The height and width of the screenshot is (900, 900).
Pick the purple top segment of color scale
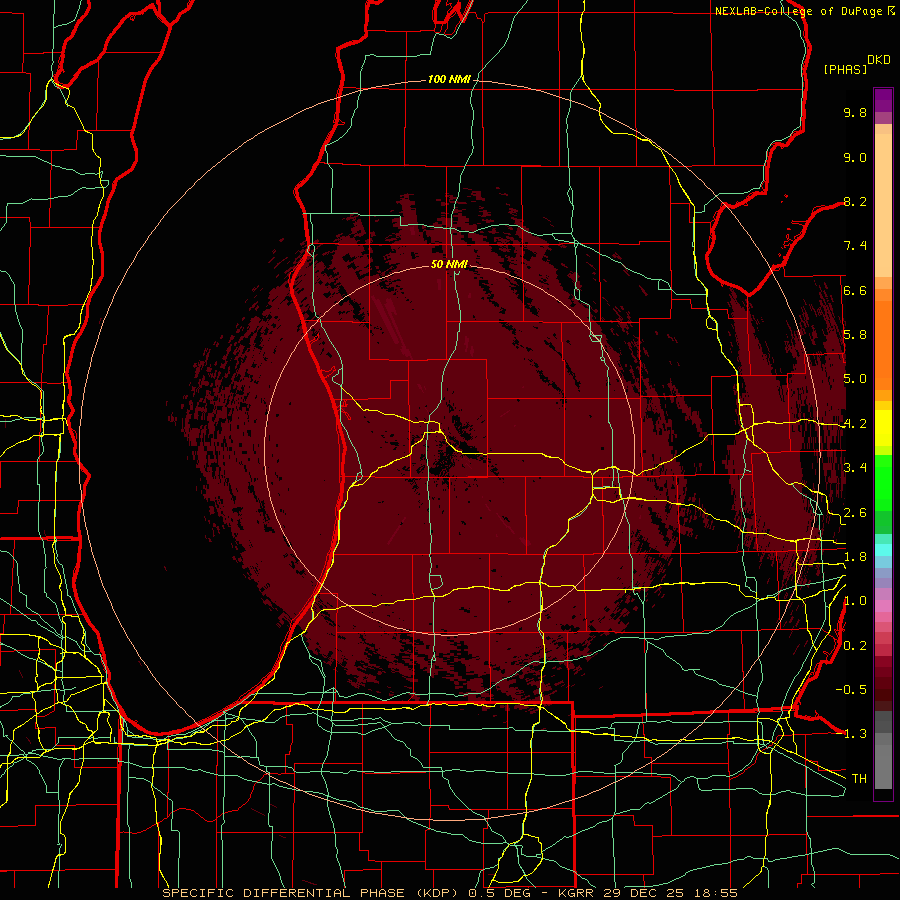883,100
